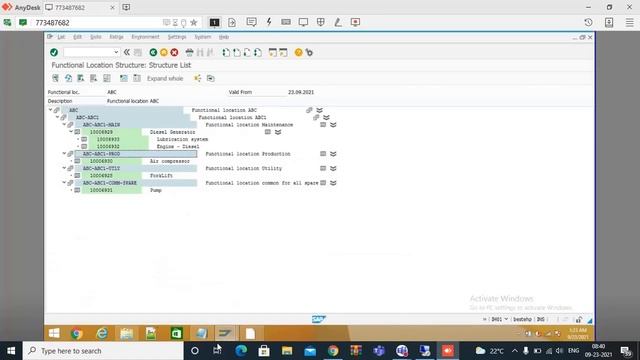Click the yellow Exit icon
The image size is (640, 360).
pos(164,52)
